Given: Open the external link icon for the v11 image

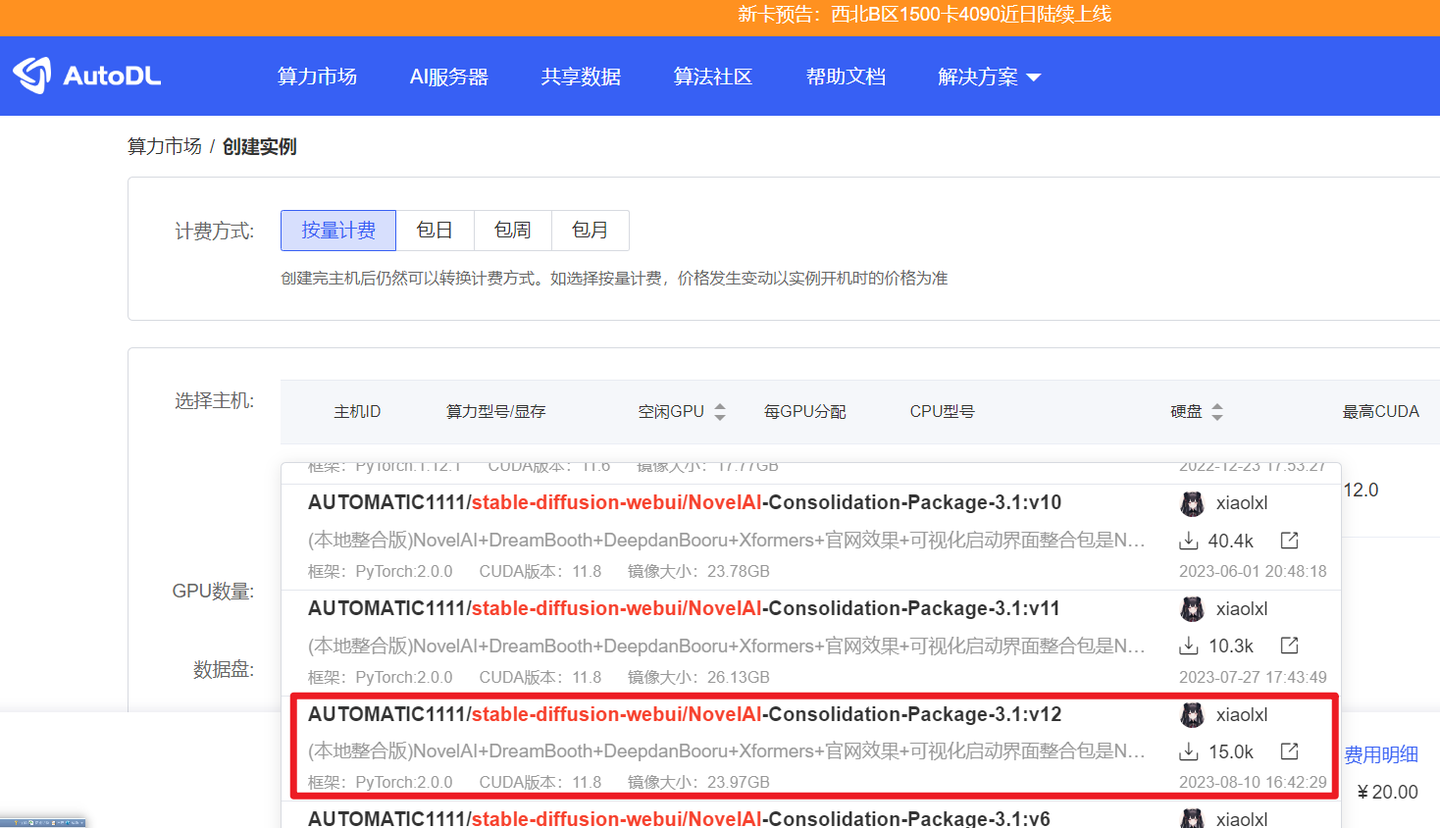Looking at the screenshot, I should click(x=1290, y=645).
